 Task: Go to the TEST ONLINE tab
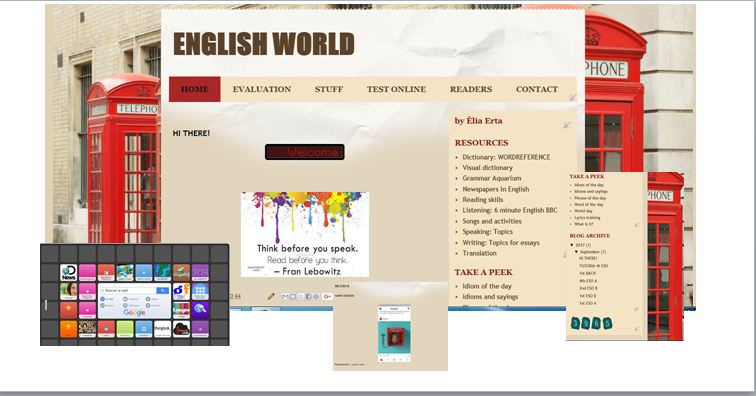[x=396, y=89]
